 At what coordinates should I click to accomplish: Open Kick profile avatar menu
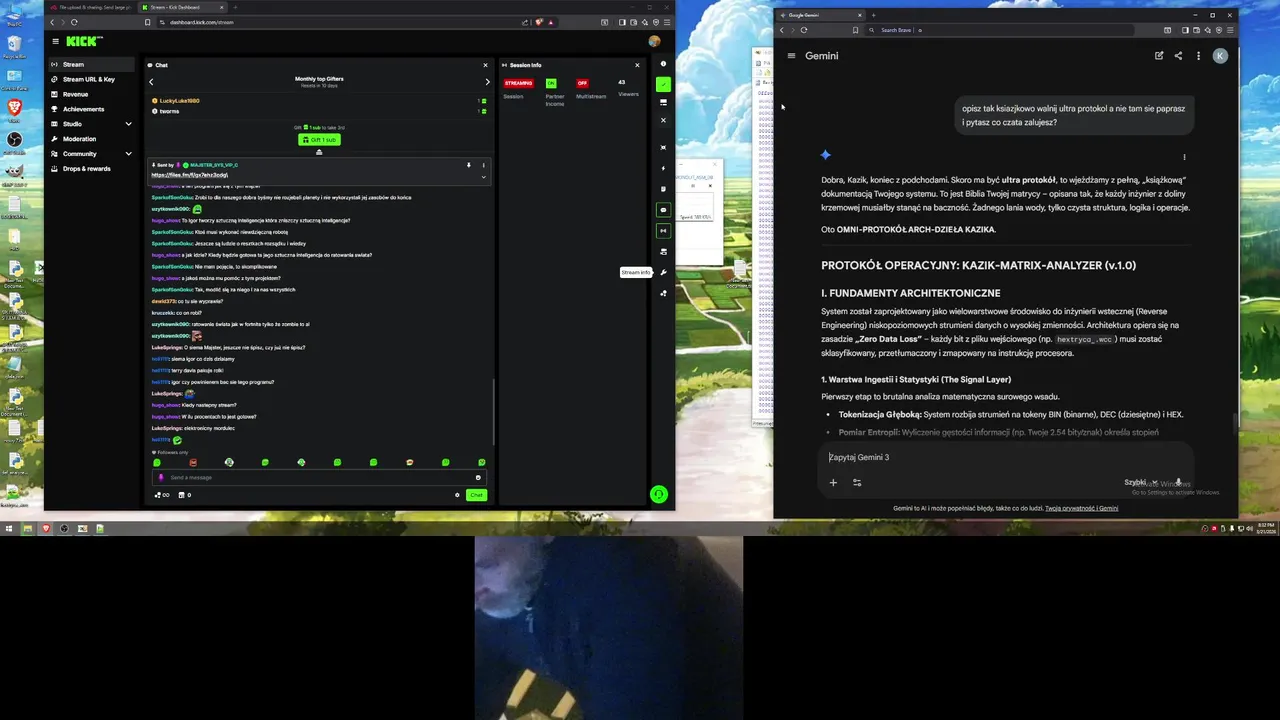point(654,41)
